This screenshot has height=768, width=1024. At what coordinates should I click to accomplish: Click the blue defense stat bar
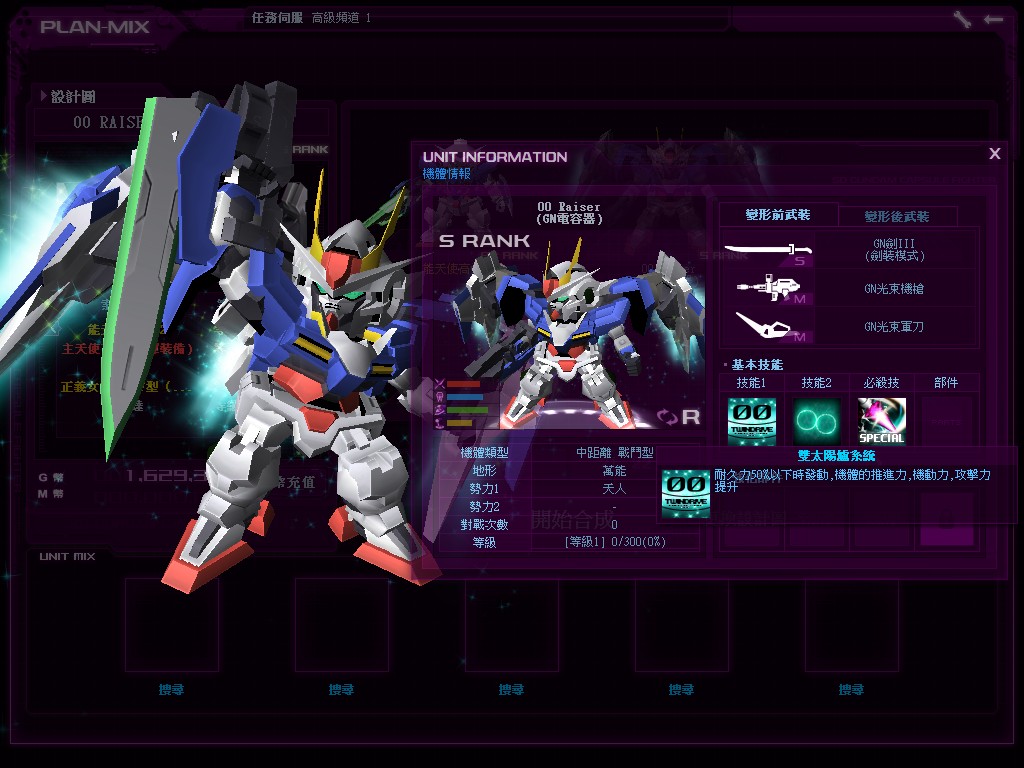(x=466, y=397)
